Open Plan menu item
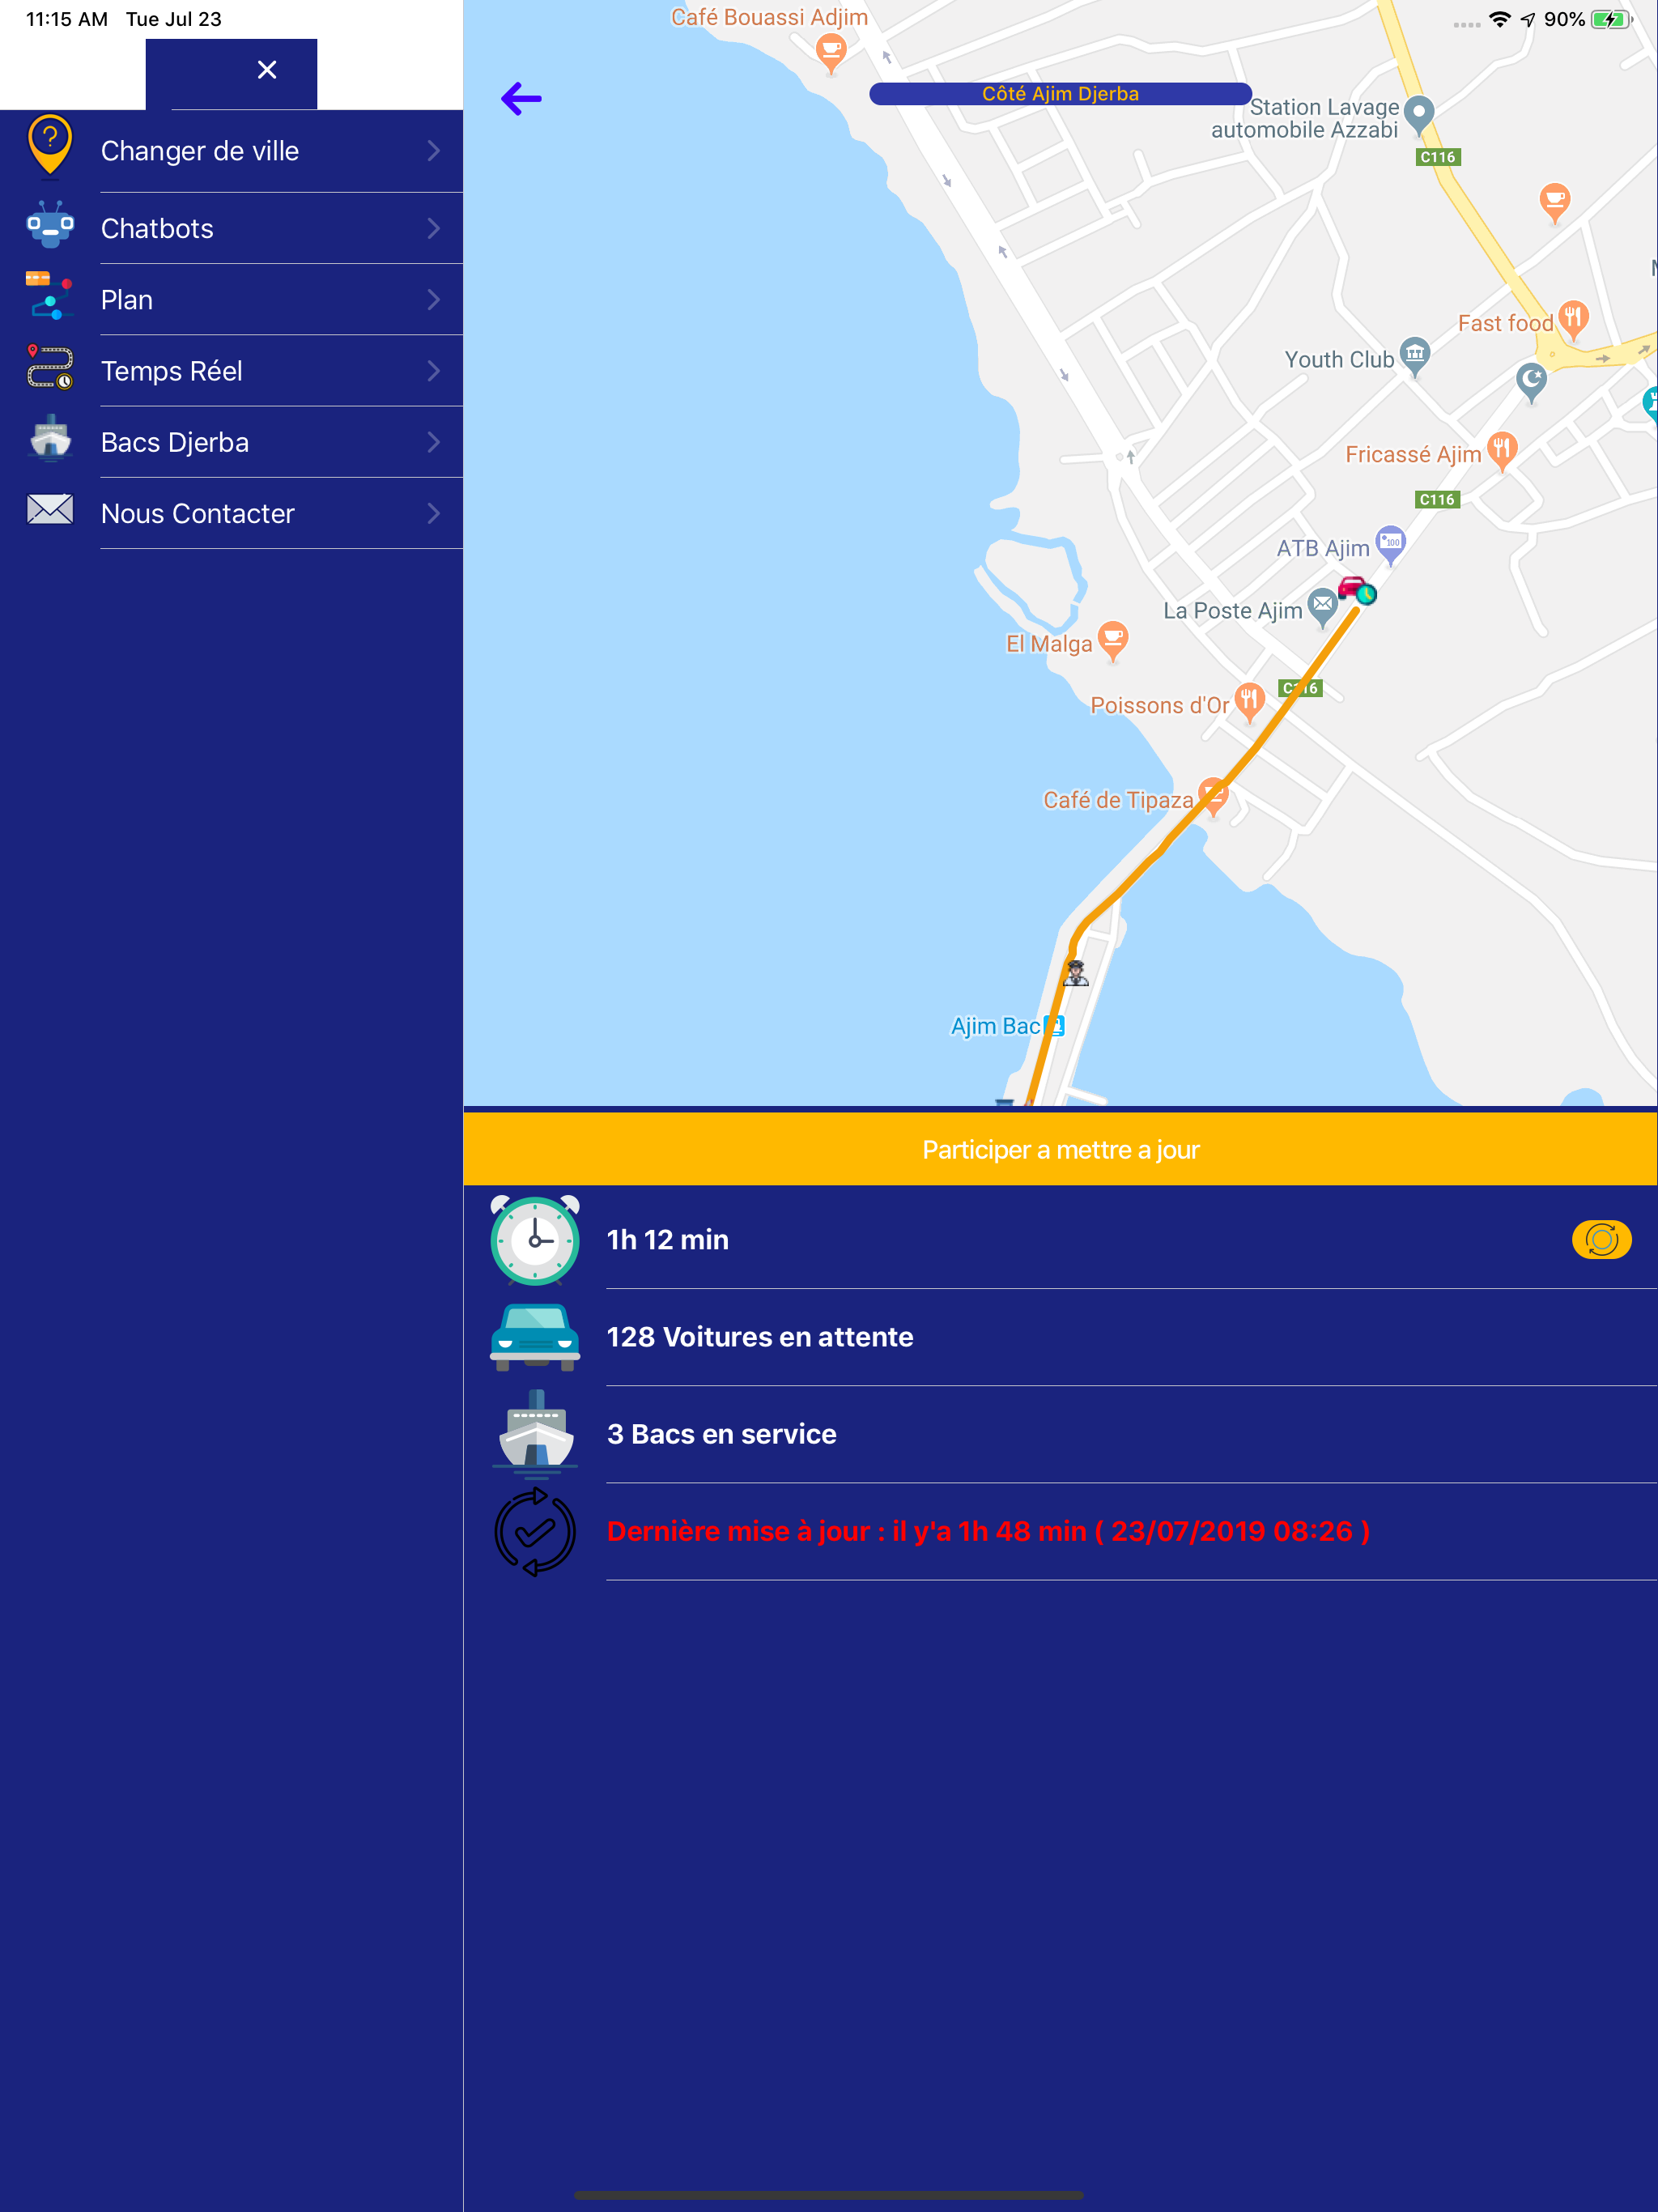The image size is (1658, 2212). pyautogui.click(x=231, y=300)
